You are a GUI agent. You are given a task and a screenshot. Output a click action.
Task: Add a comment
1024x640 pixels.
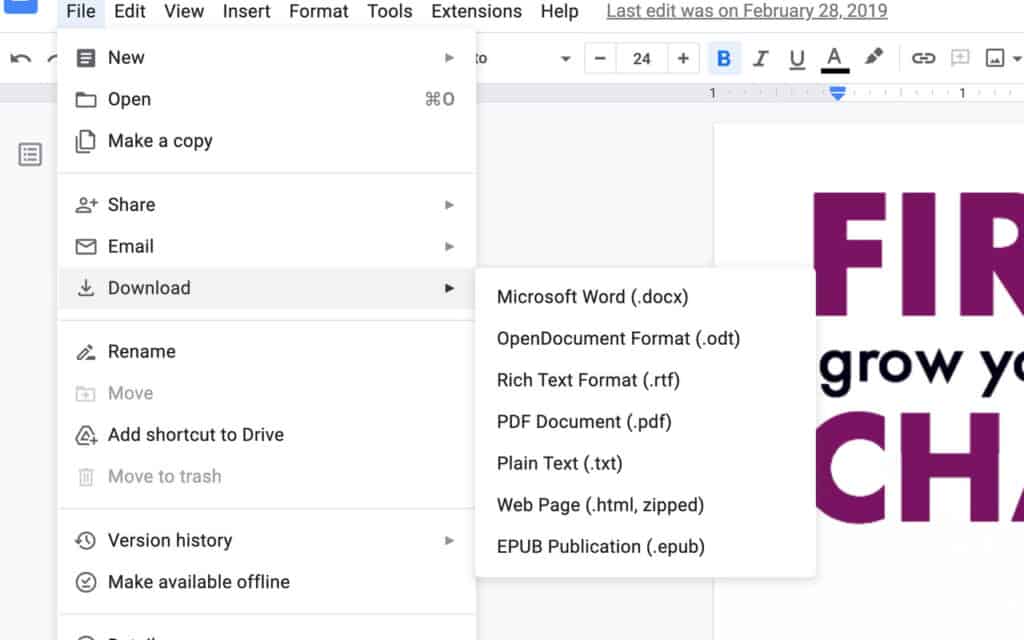point(962,58)
